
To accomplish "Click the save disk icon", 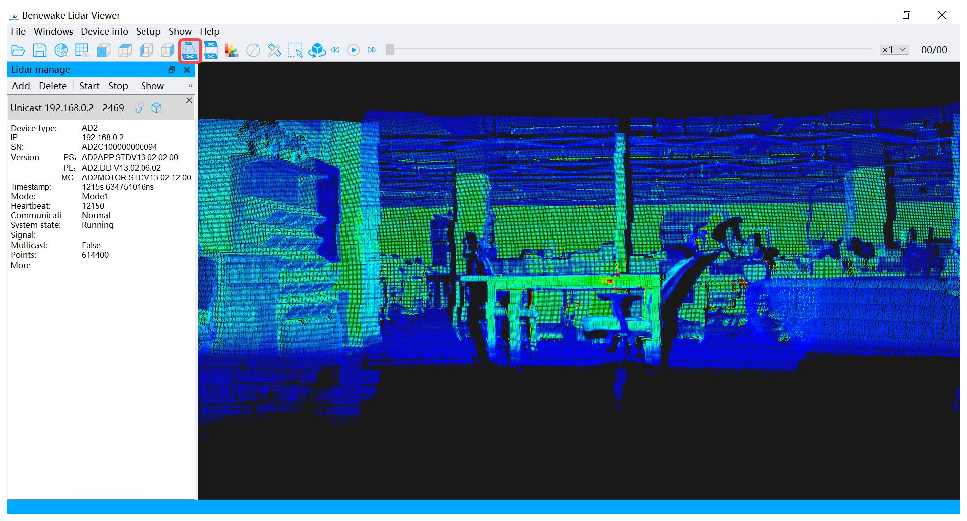I will point(39,51).
